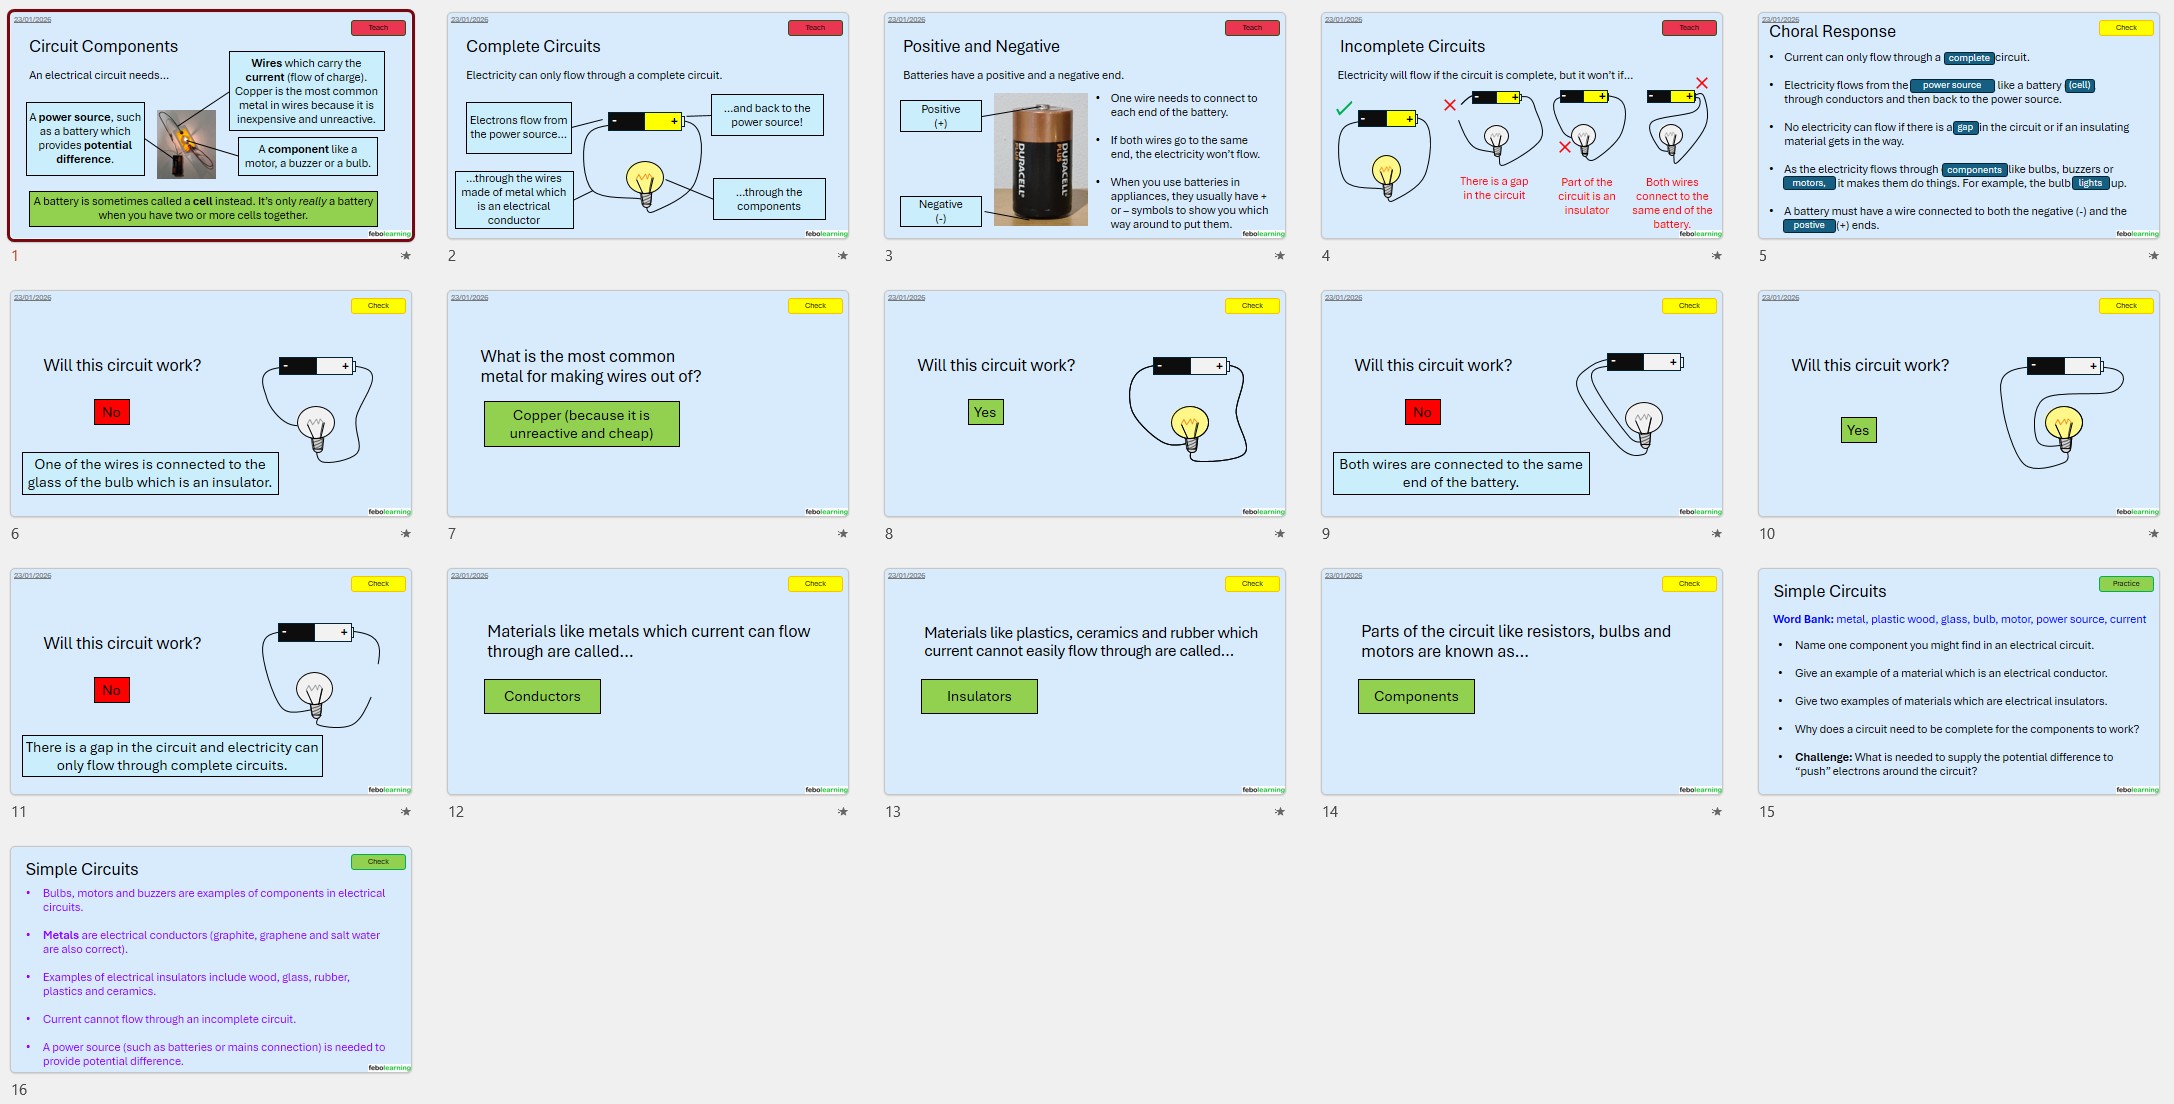The image size is (2174, 1104).
Task: Click the transition star under slide 14 Components
Action: tap(1716, 812)
